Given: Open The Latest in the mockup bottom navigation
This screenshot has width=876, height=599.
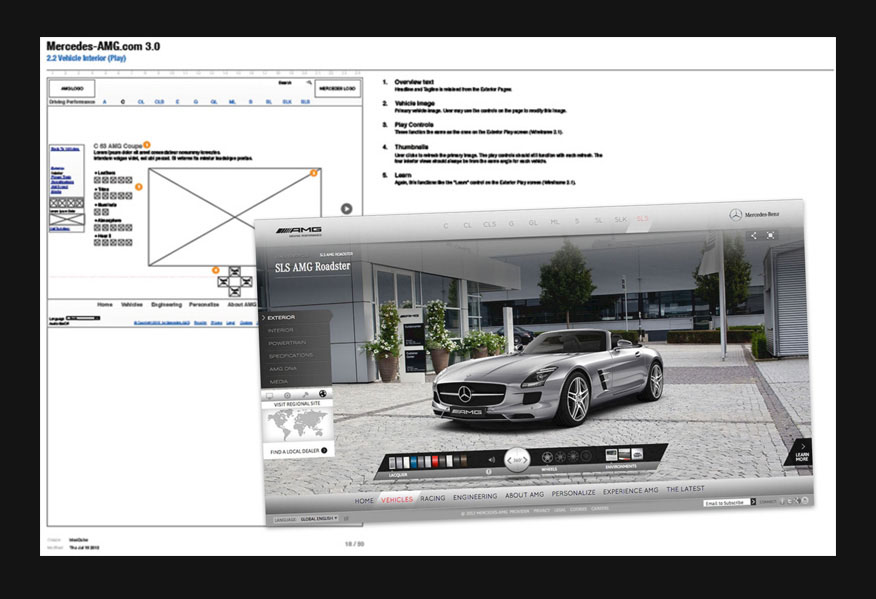Looking at the screenshot, I should click(685, 489).
